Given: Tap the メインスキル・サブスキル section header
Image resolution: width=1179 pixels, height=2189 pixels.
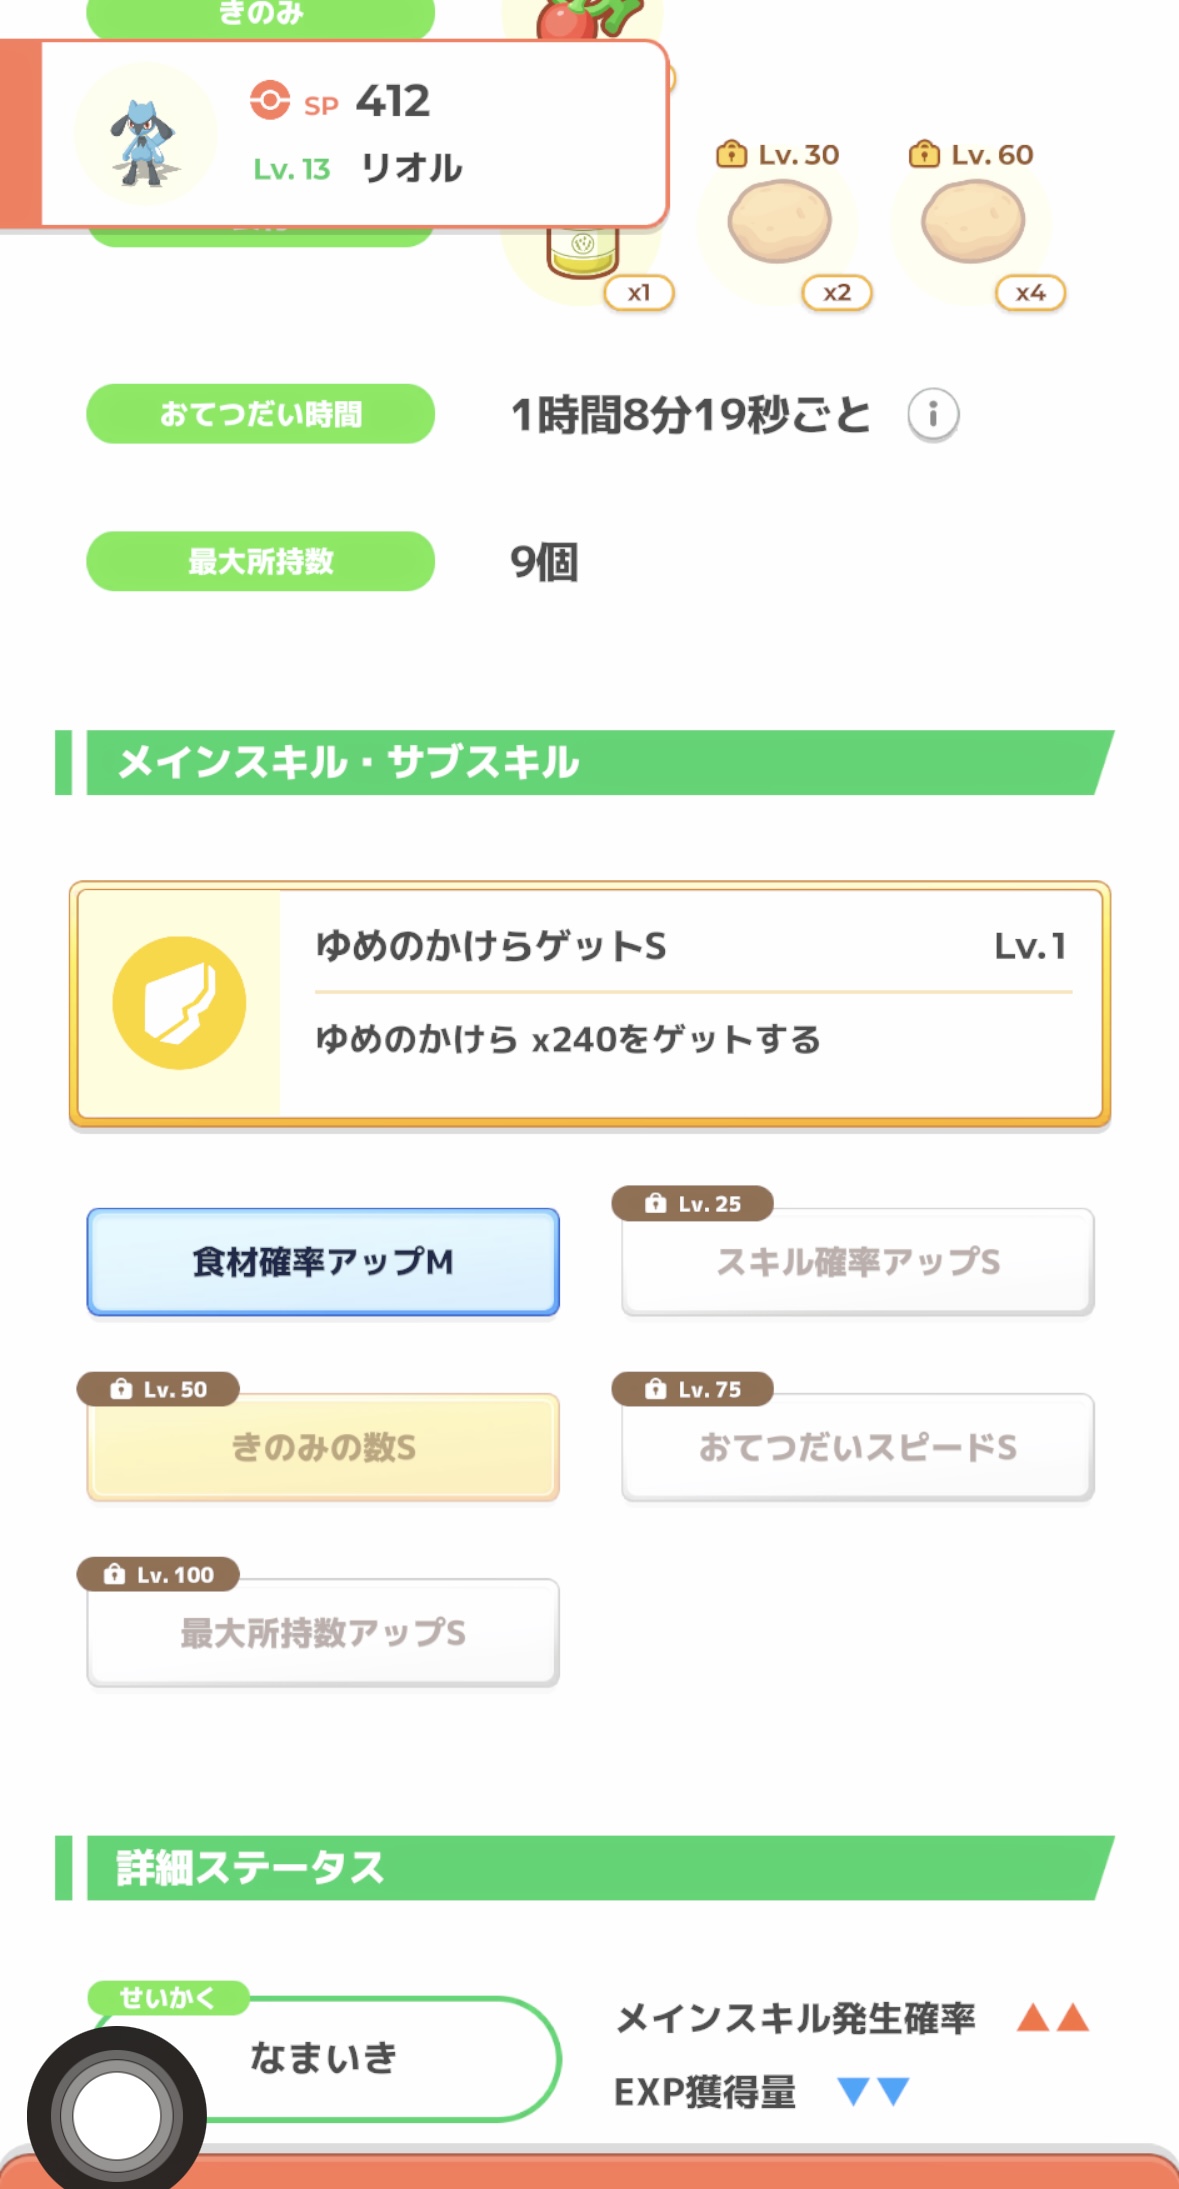Looking at the screenshot, I should [x=590, y=762].
